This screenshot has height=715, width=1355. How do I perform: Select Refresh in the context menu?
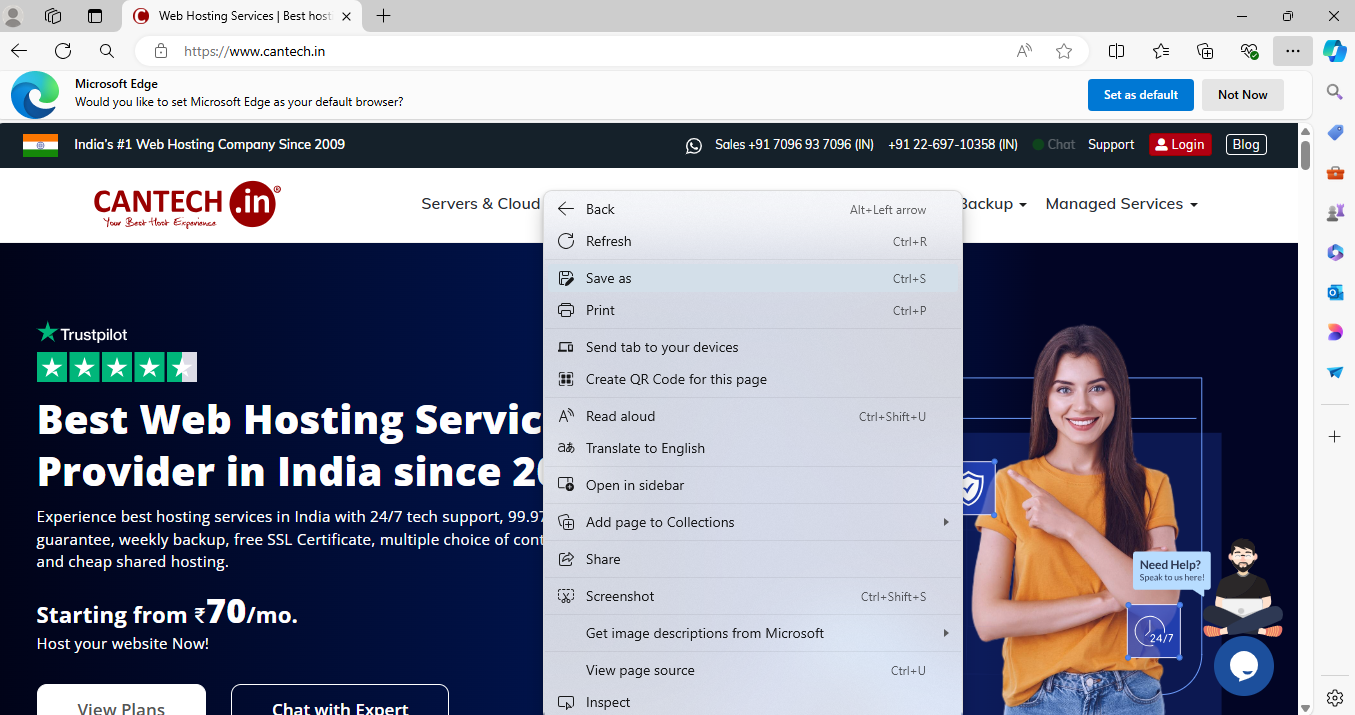click(x=752, y=241)
